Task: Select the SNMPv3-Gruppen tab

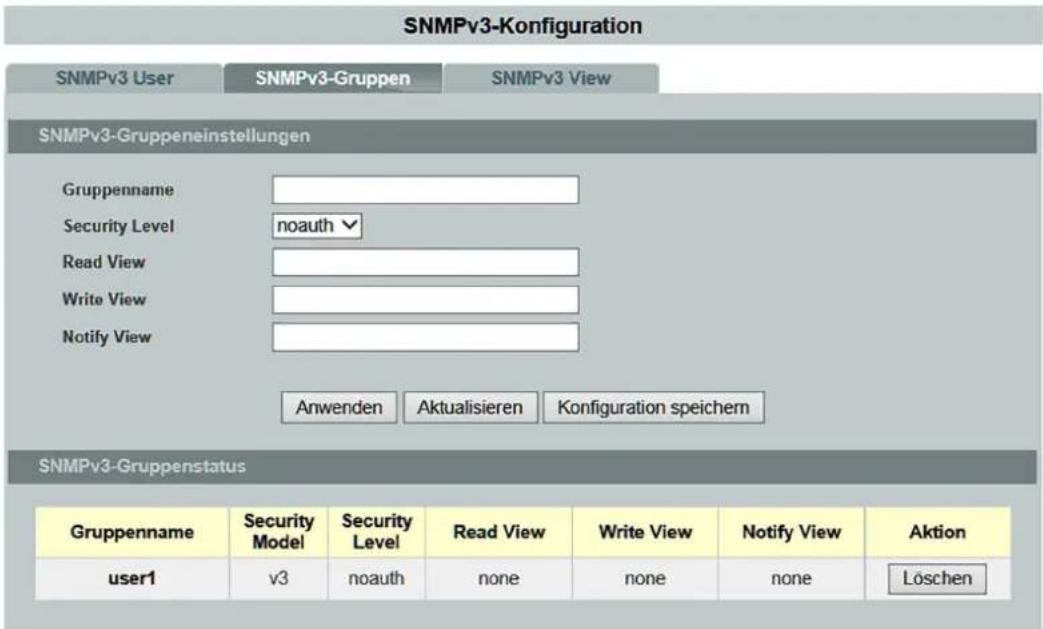Action: coord(333,78)
